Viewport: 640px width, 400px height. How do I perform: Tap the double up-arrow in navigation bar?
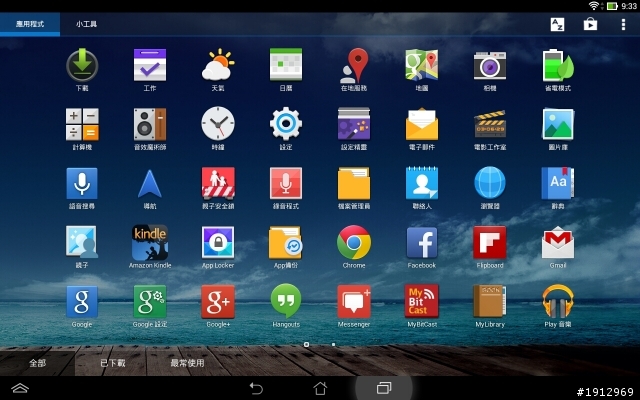point(20,388)
